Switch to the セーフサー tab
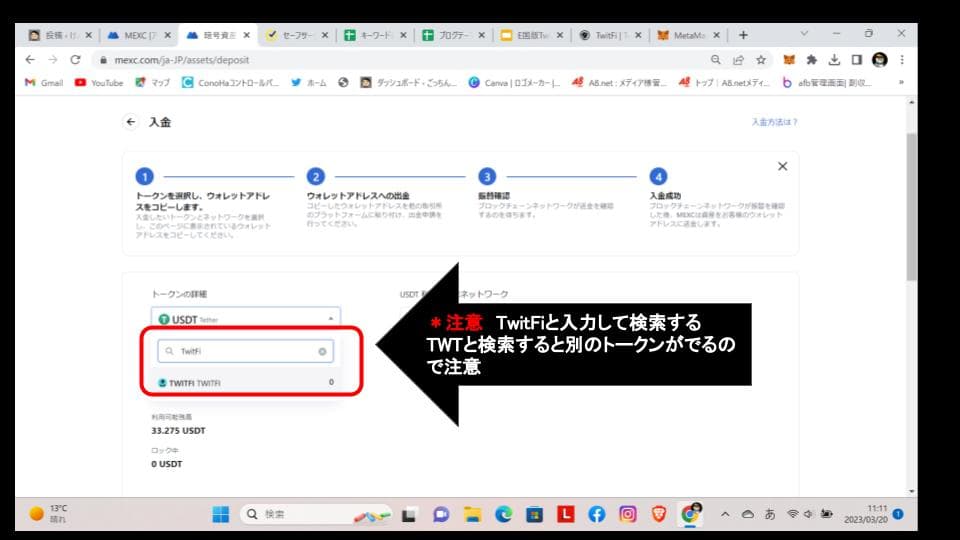 click(298, 36)
